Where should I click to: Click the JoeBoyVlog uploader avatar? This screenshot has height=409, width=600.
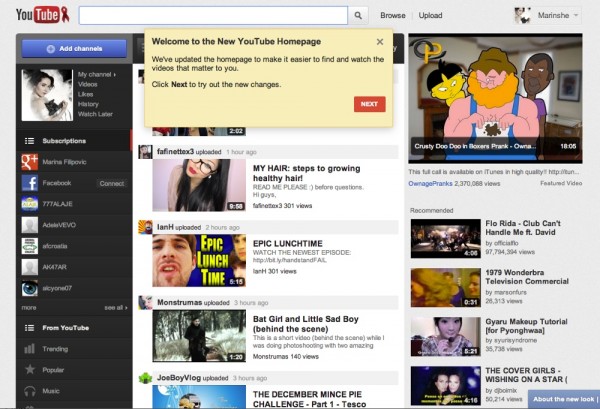[x=145, y=378]
